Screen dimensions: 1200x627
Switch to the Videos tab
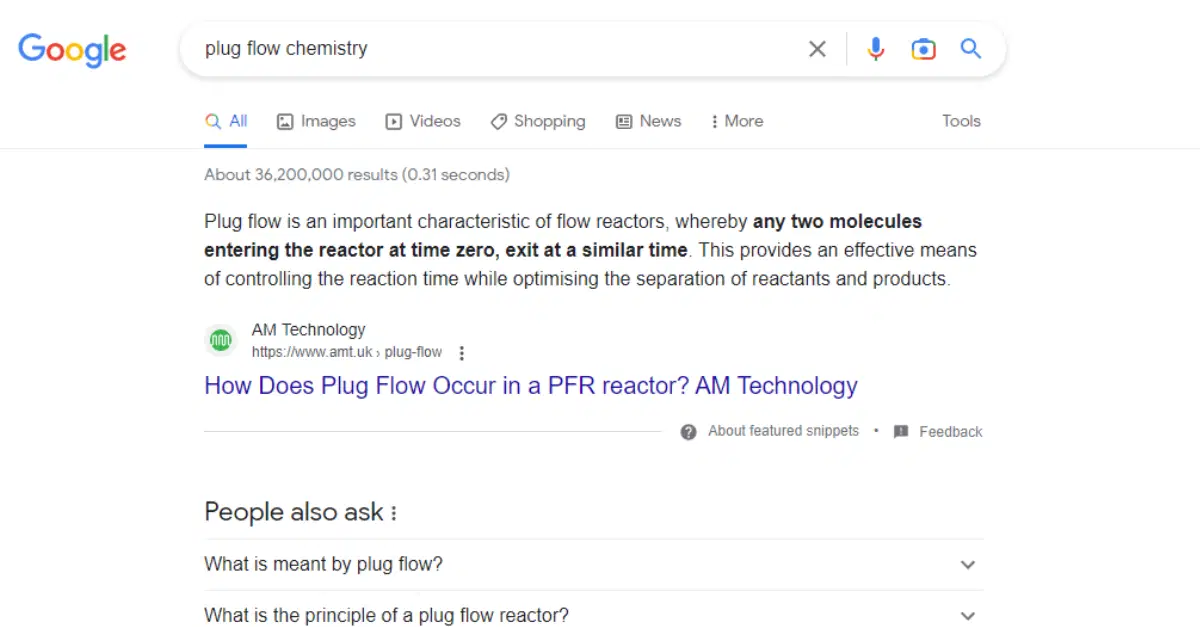423,121
